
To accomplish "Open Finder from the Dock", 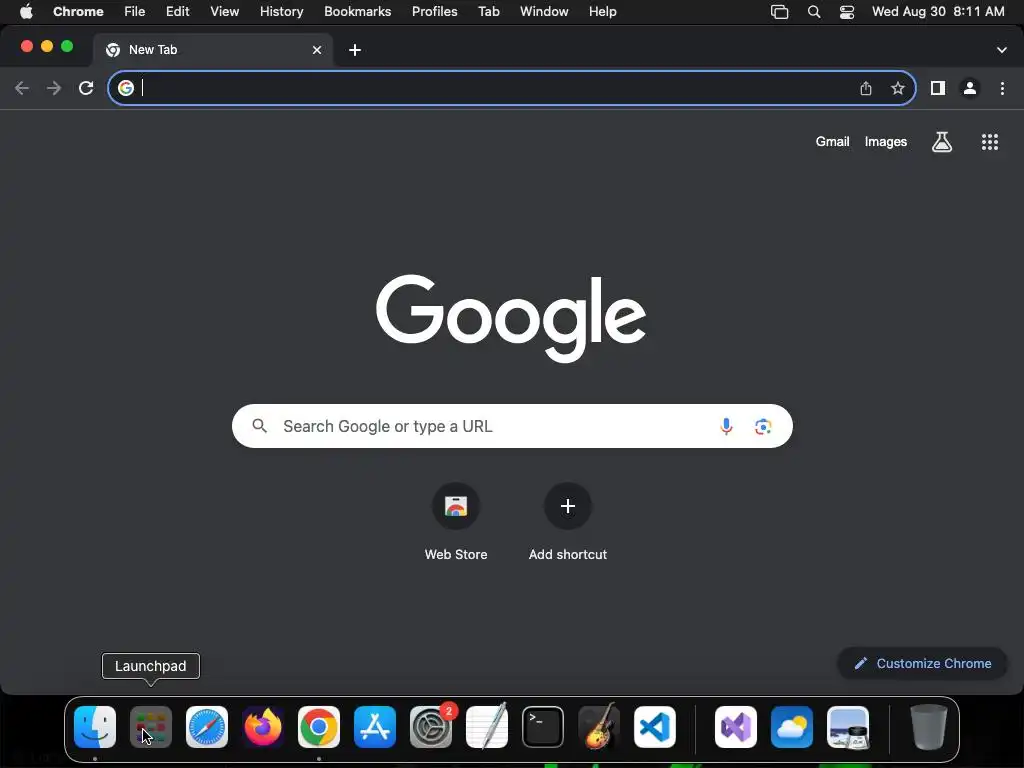I will [95, 727].
